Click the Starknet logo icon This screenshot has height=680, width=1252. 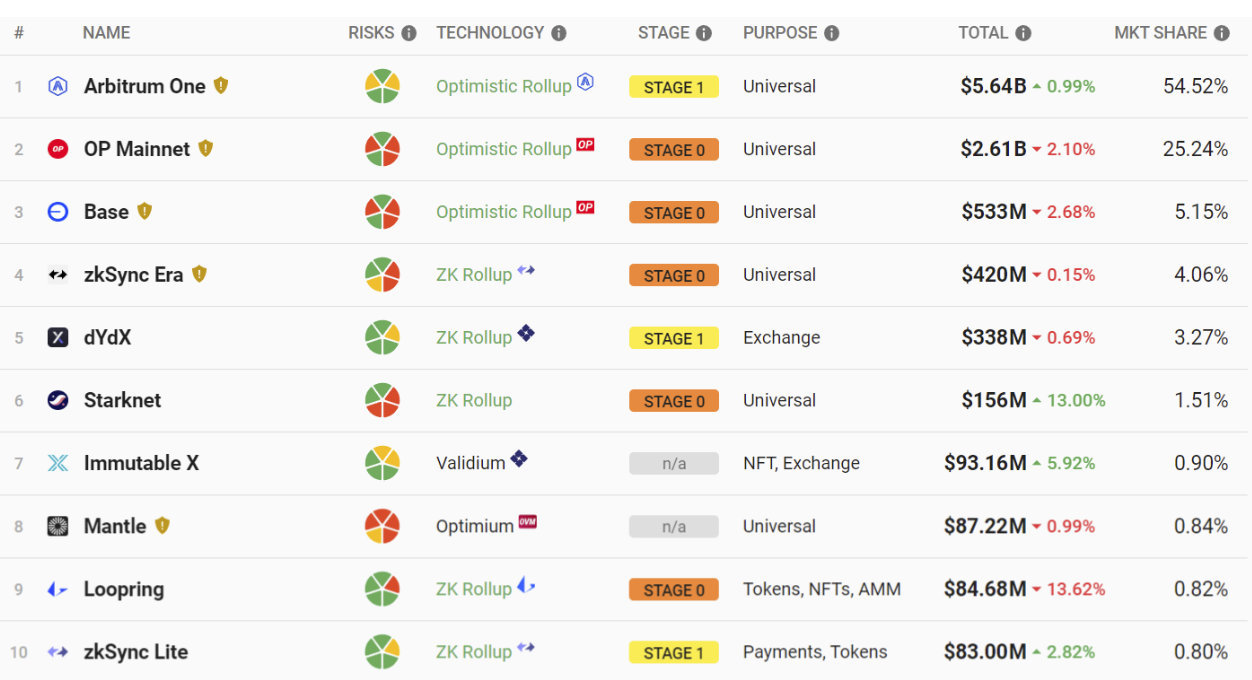[58, 401]
